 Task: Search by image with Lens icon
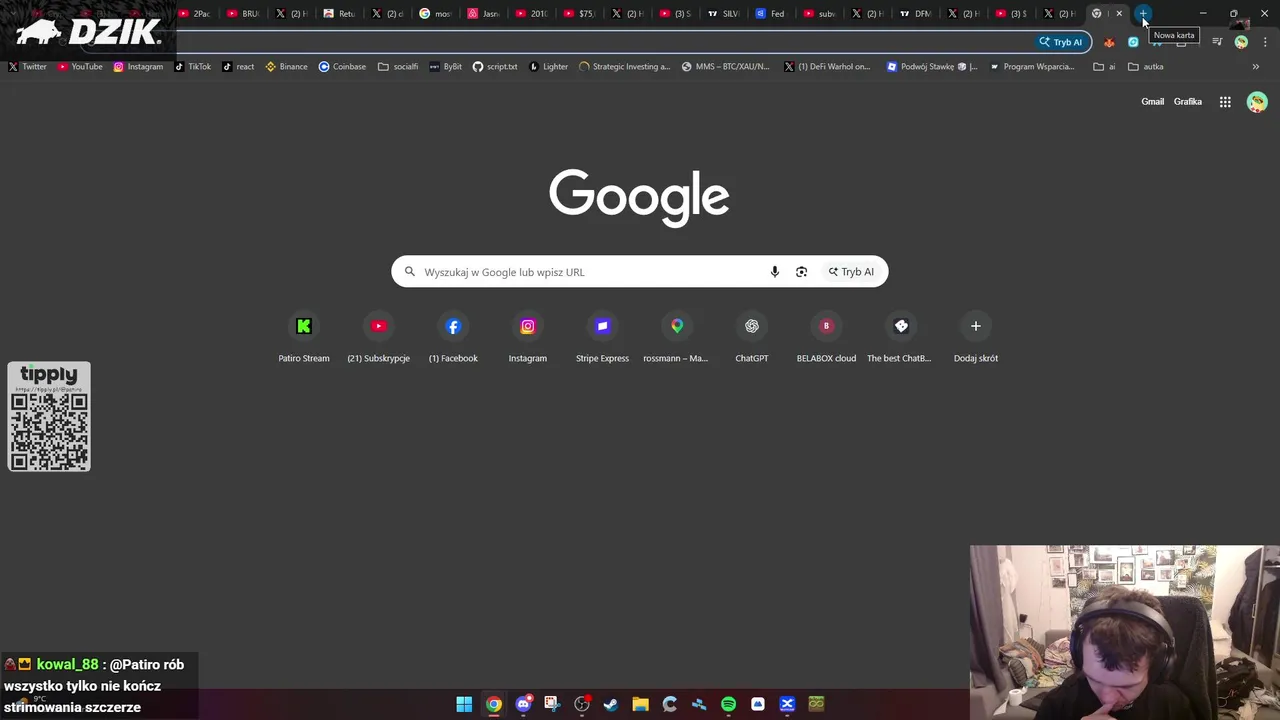pyautogui.click(x=801, y=272)
